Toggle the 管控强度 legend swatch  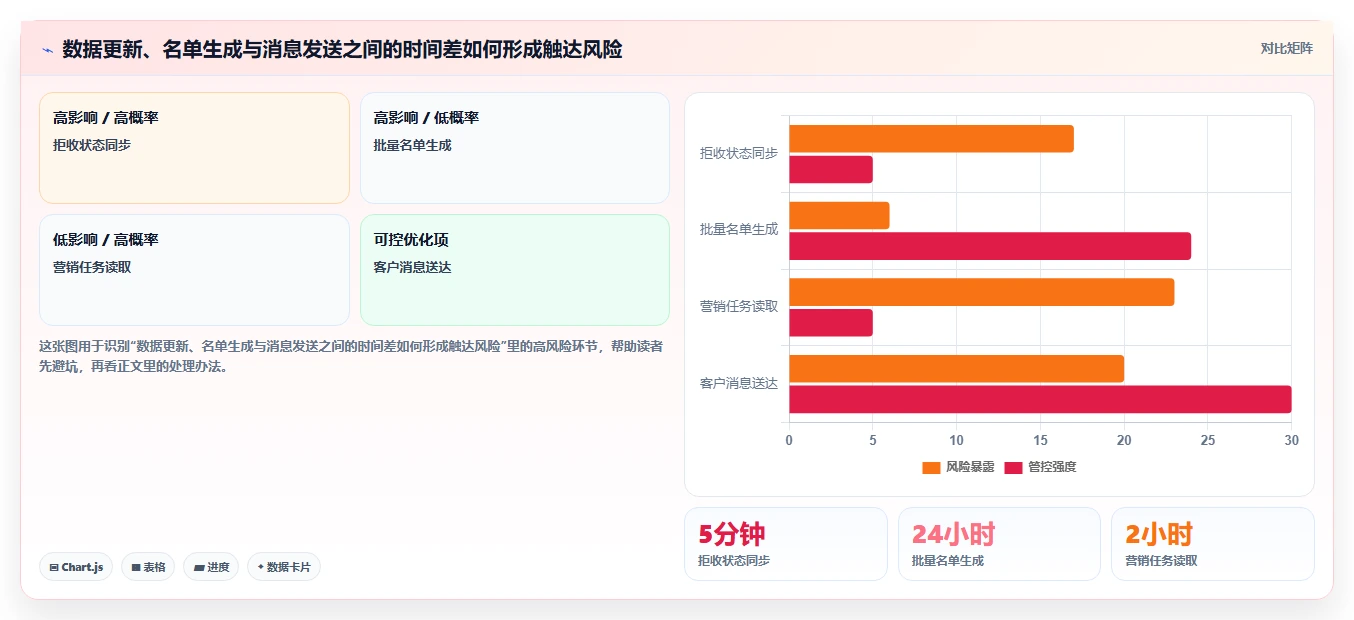click(x=1014, y=467)
